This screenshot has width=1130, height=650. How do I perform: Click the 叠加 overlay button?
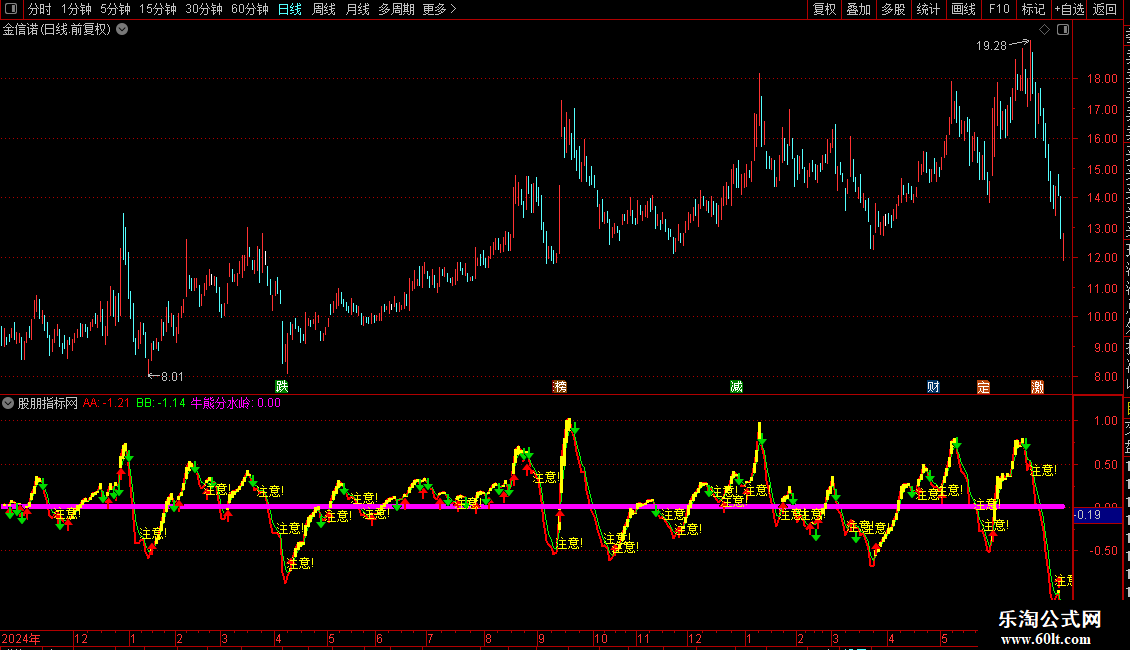(x=858, y=9)
